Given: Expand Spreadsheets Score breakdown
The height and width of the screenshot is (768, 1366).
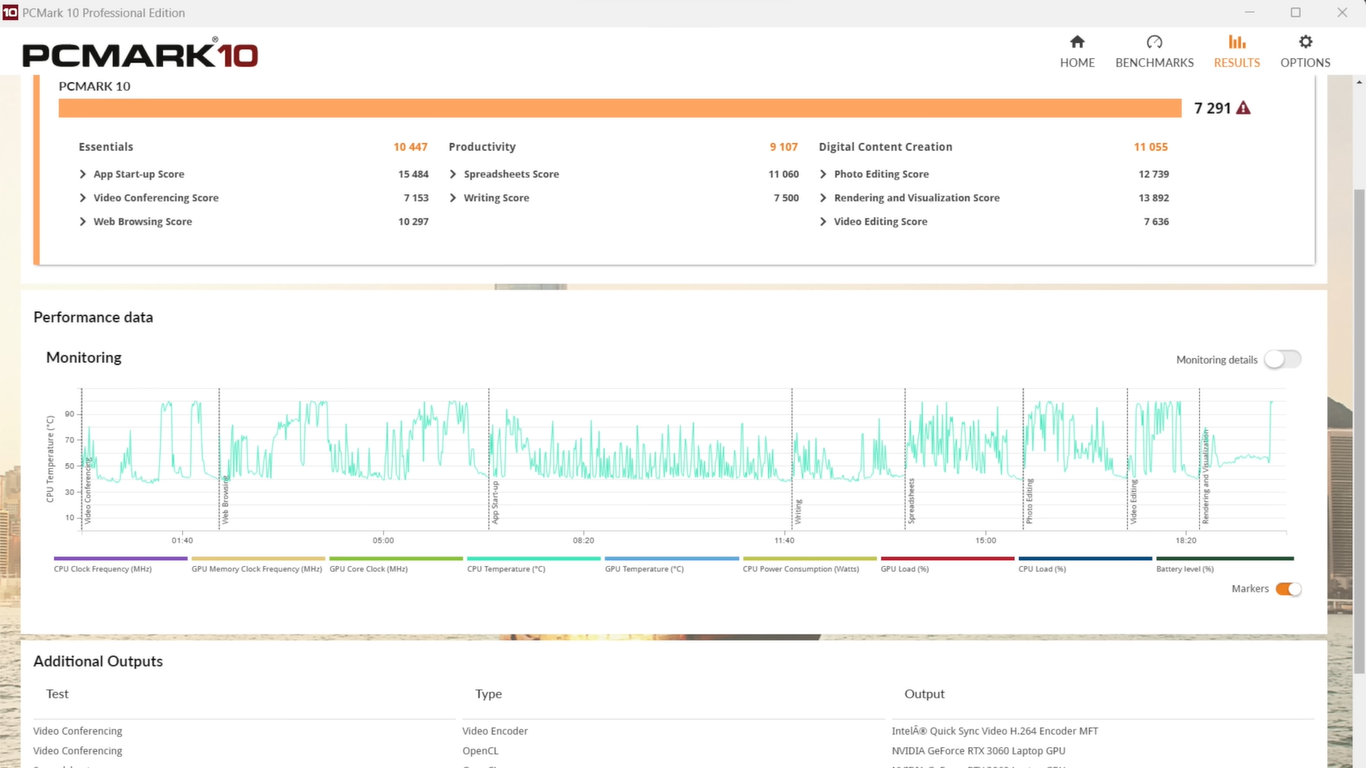Looking at the screenshot, I should click(x=453, y=174).
